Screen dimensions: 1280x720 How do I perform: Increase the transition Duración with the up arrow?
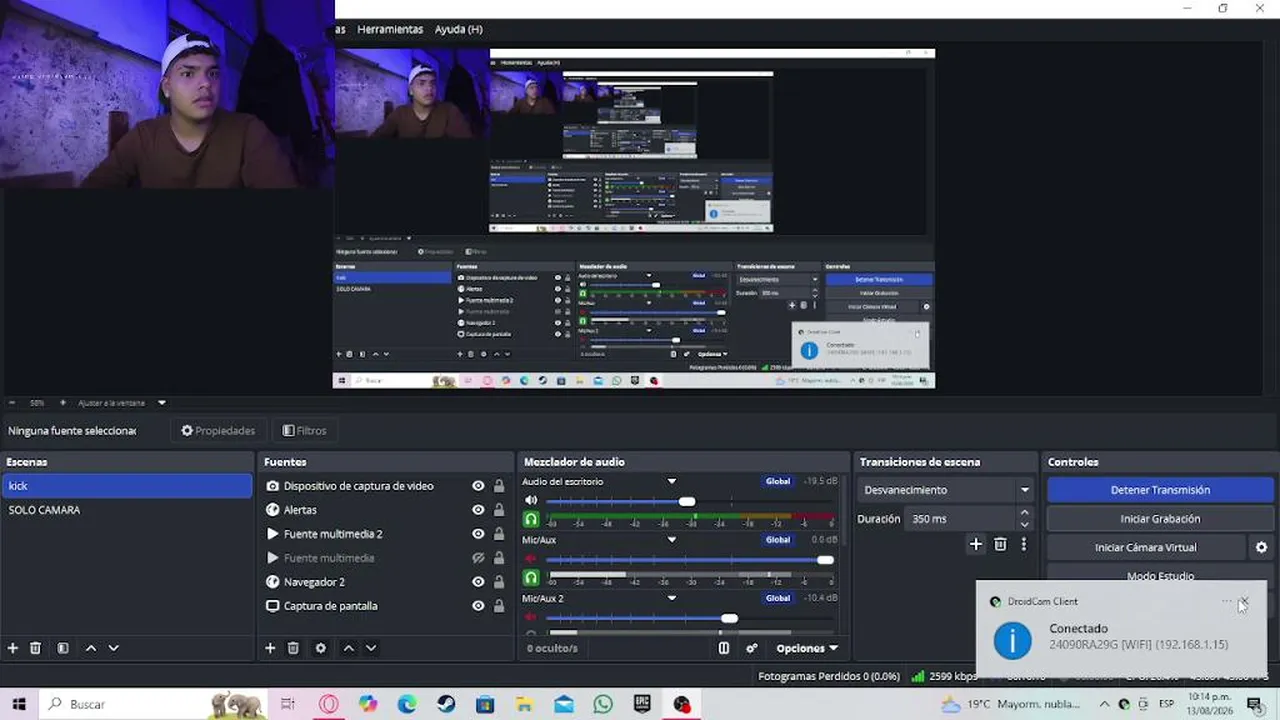pos(1024,513)
